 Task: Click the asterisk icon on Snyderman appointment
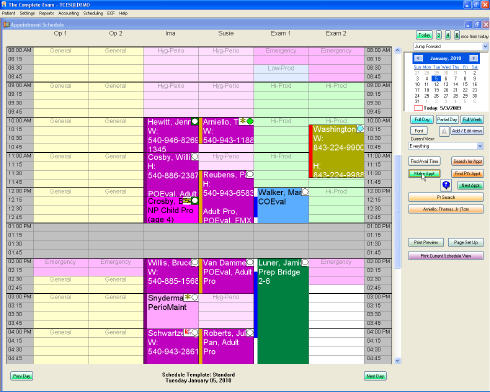(x=188, y=297)
